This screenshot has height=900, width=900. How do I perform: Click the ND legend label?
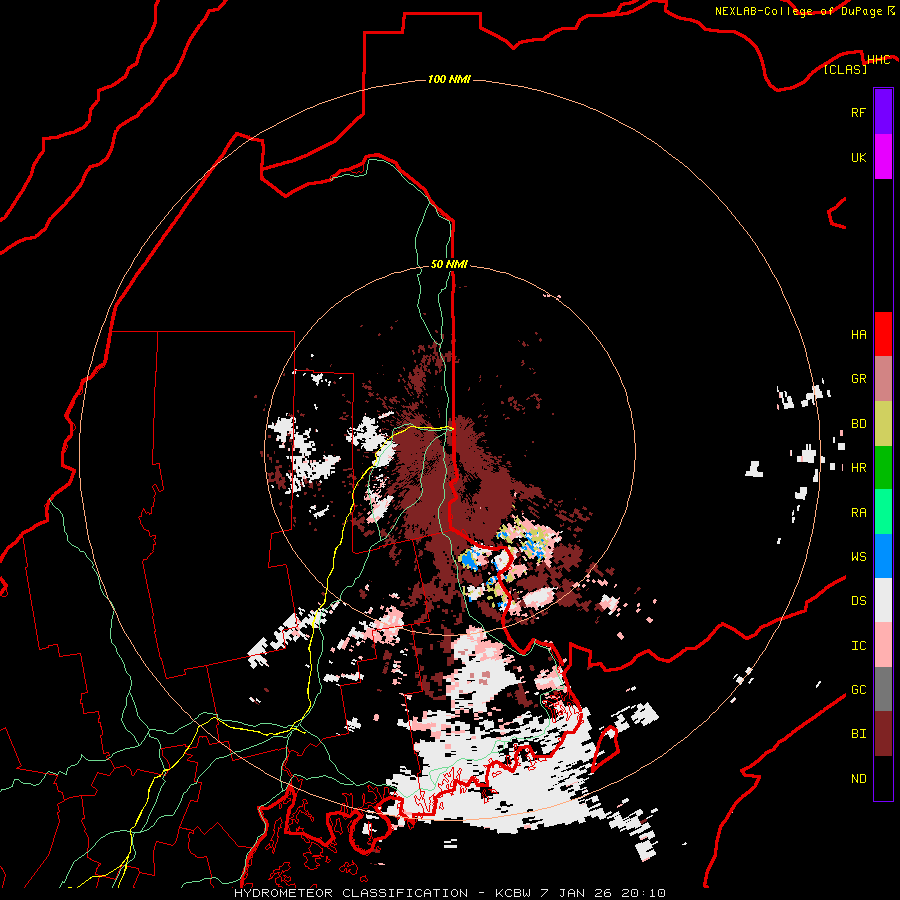[859, 779]
